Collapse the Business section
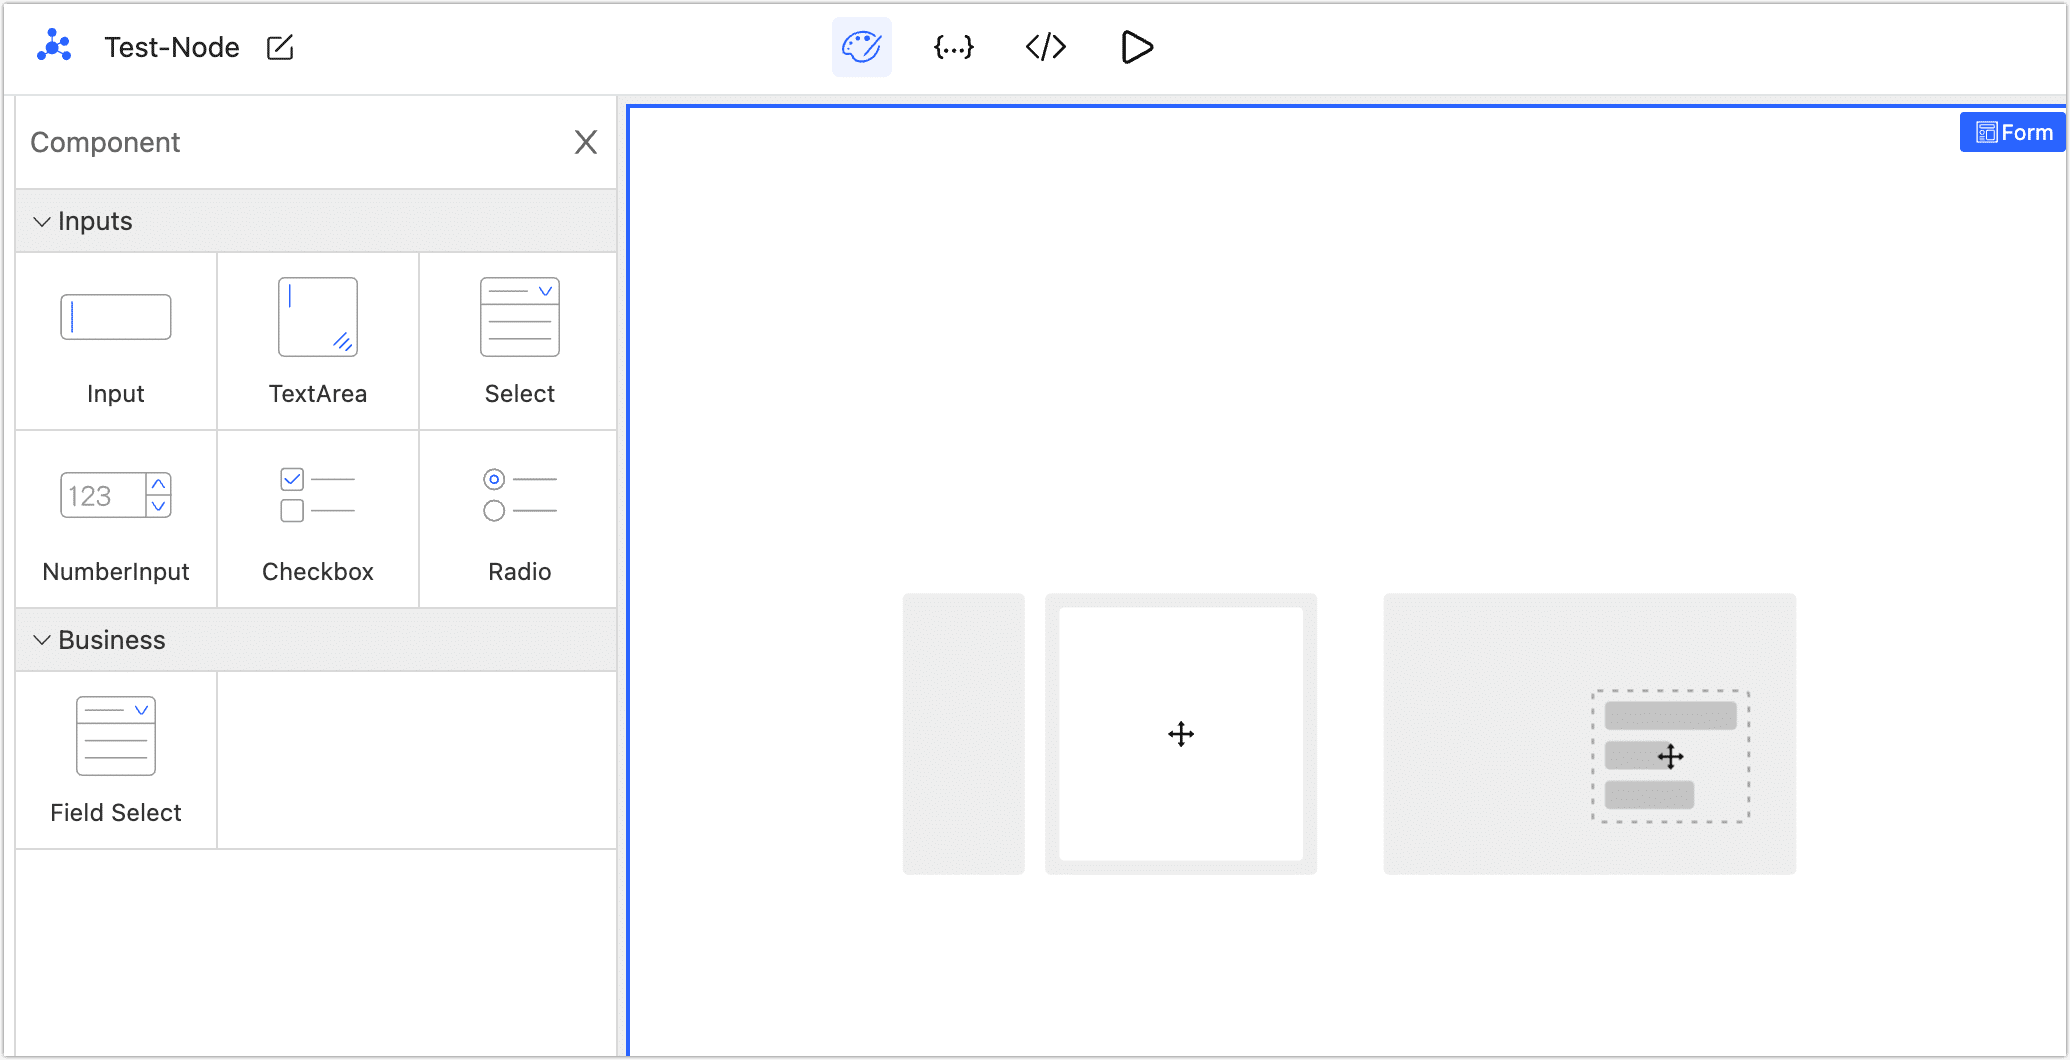 (42, 640)
